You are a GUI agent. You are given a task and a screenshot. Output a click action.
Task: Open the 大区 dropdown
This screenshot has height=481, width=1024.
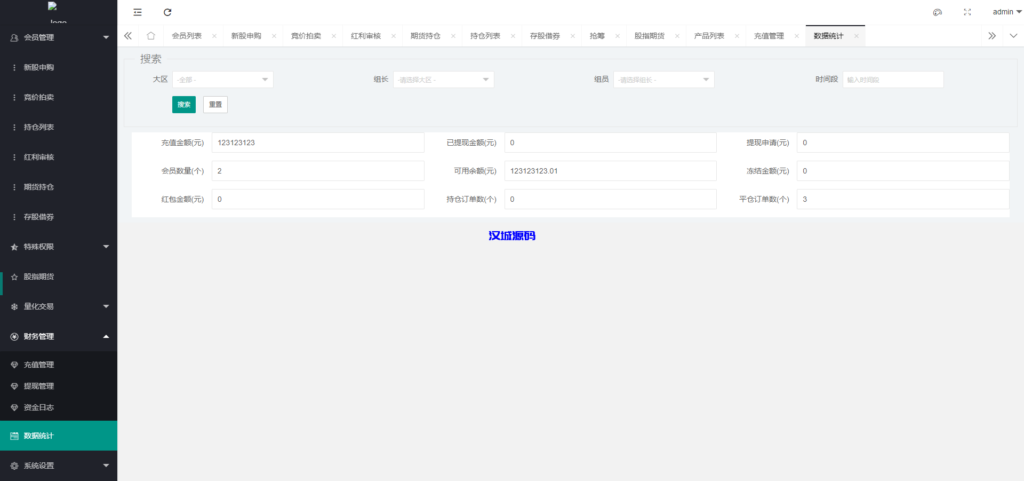223,79
